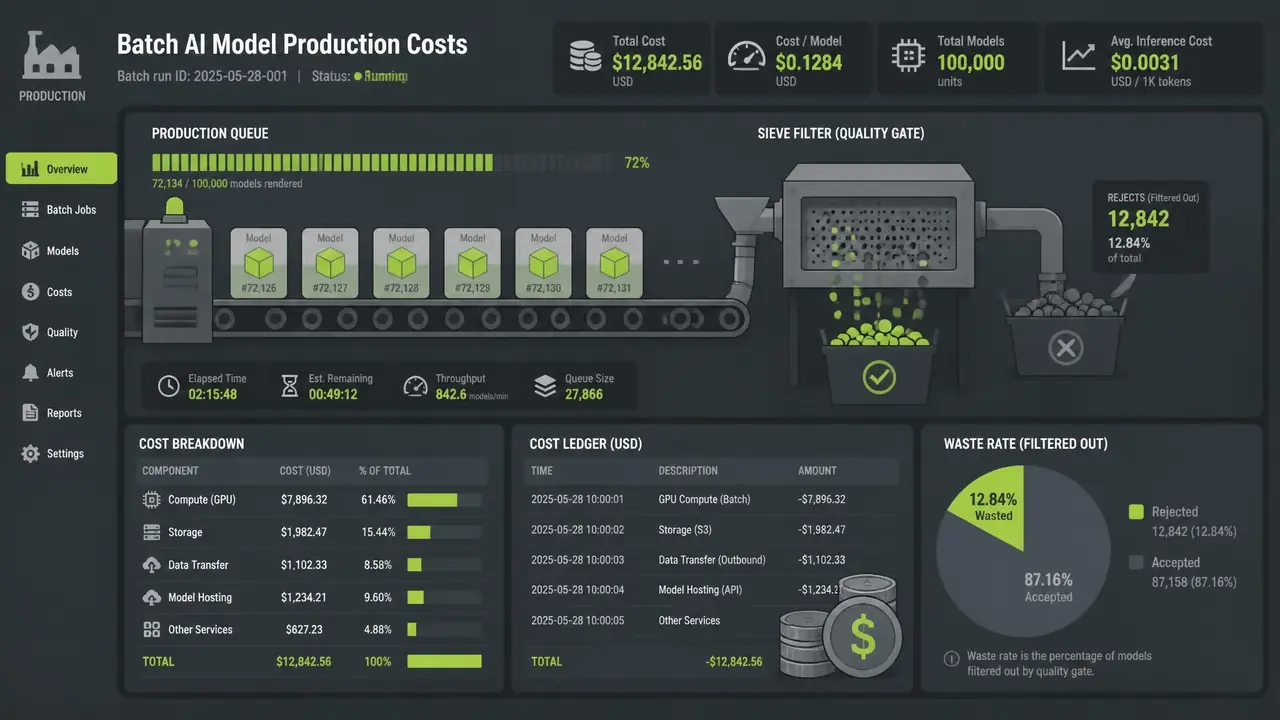Click the Running status text
Viewport: 1280px width, 720px height.
click(385, 76)
